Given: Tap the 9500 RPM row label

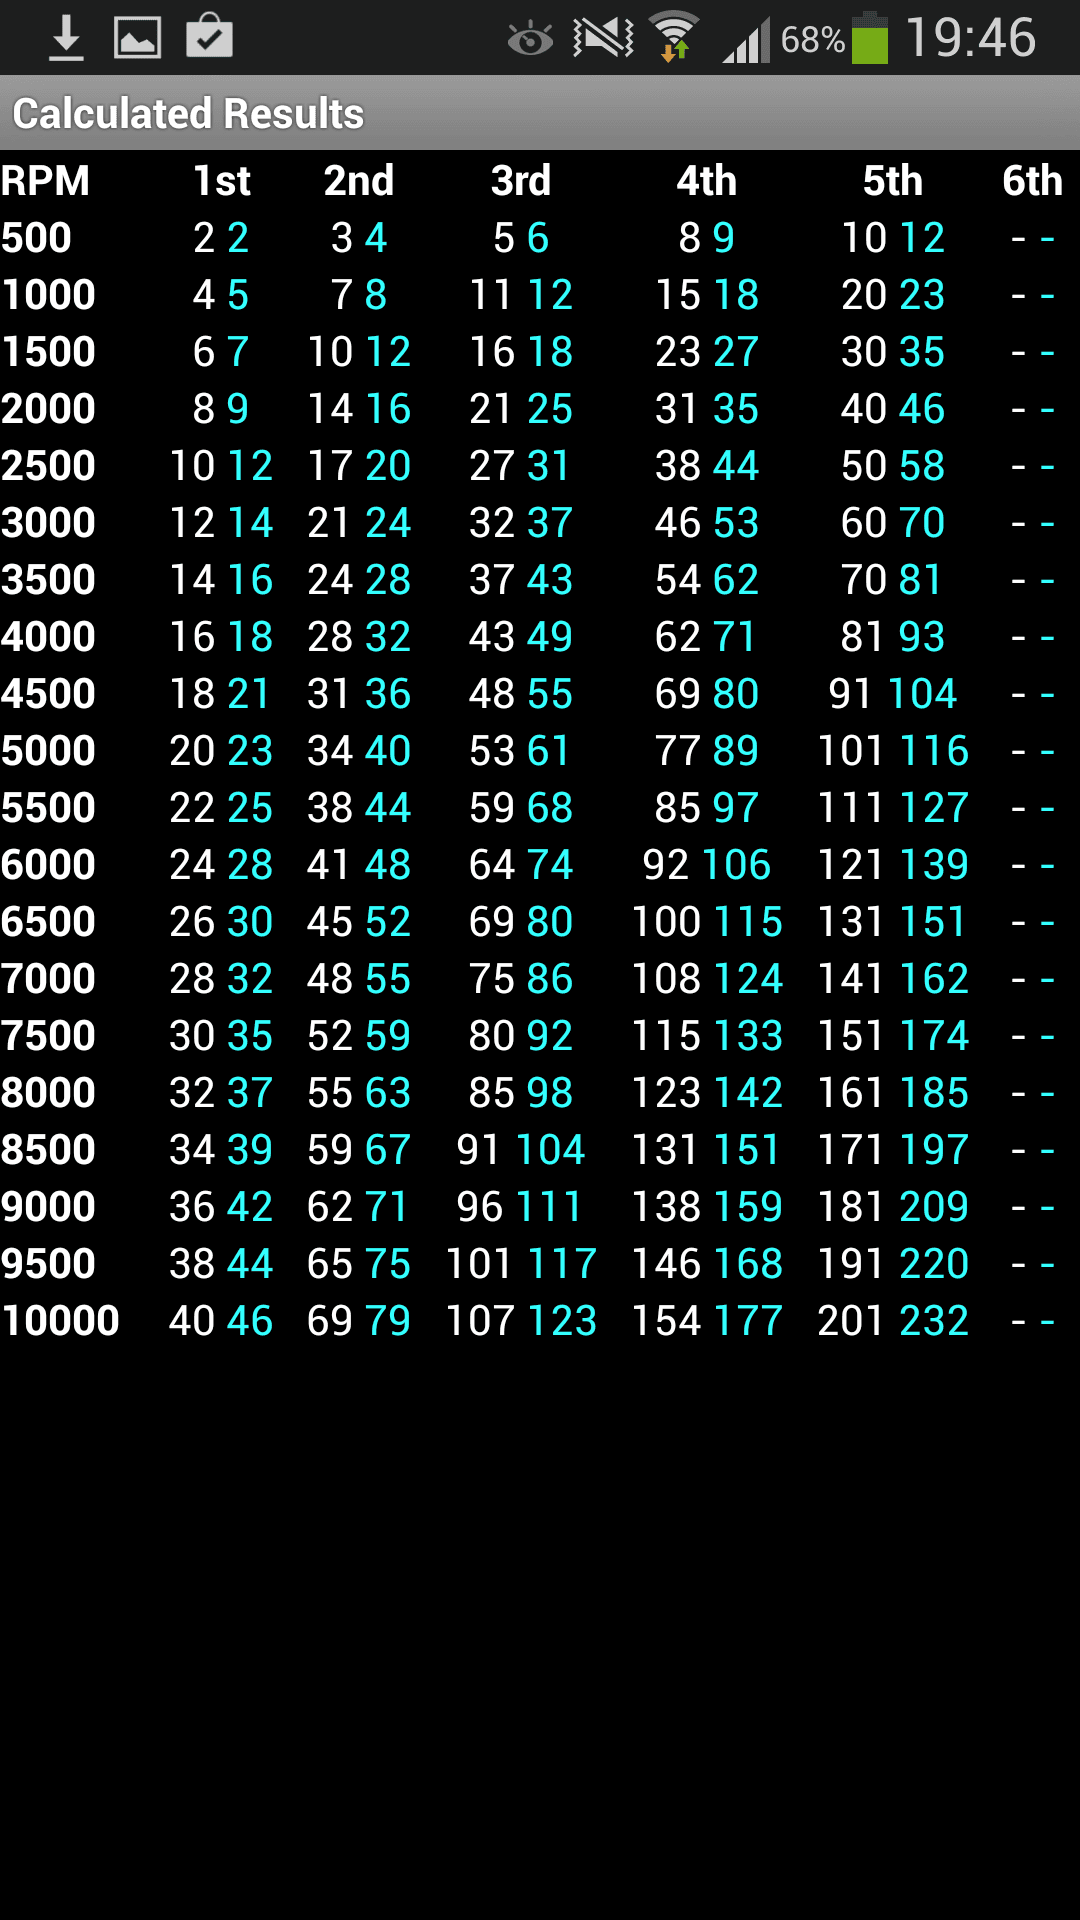Looking at the screenshot, I should pyautogui.click(x=48, y=1264).
